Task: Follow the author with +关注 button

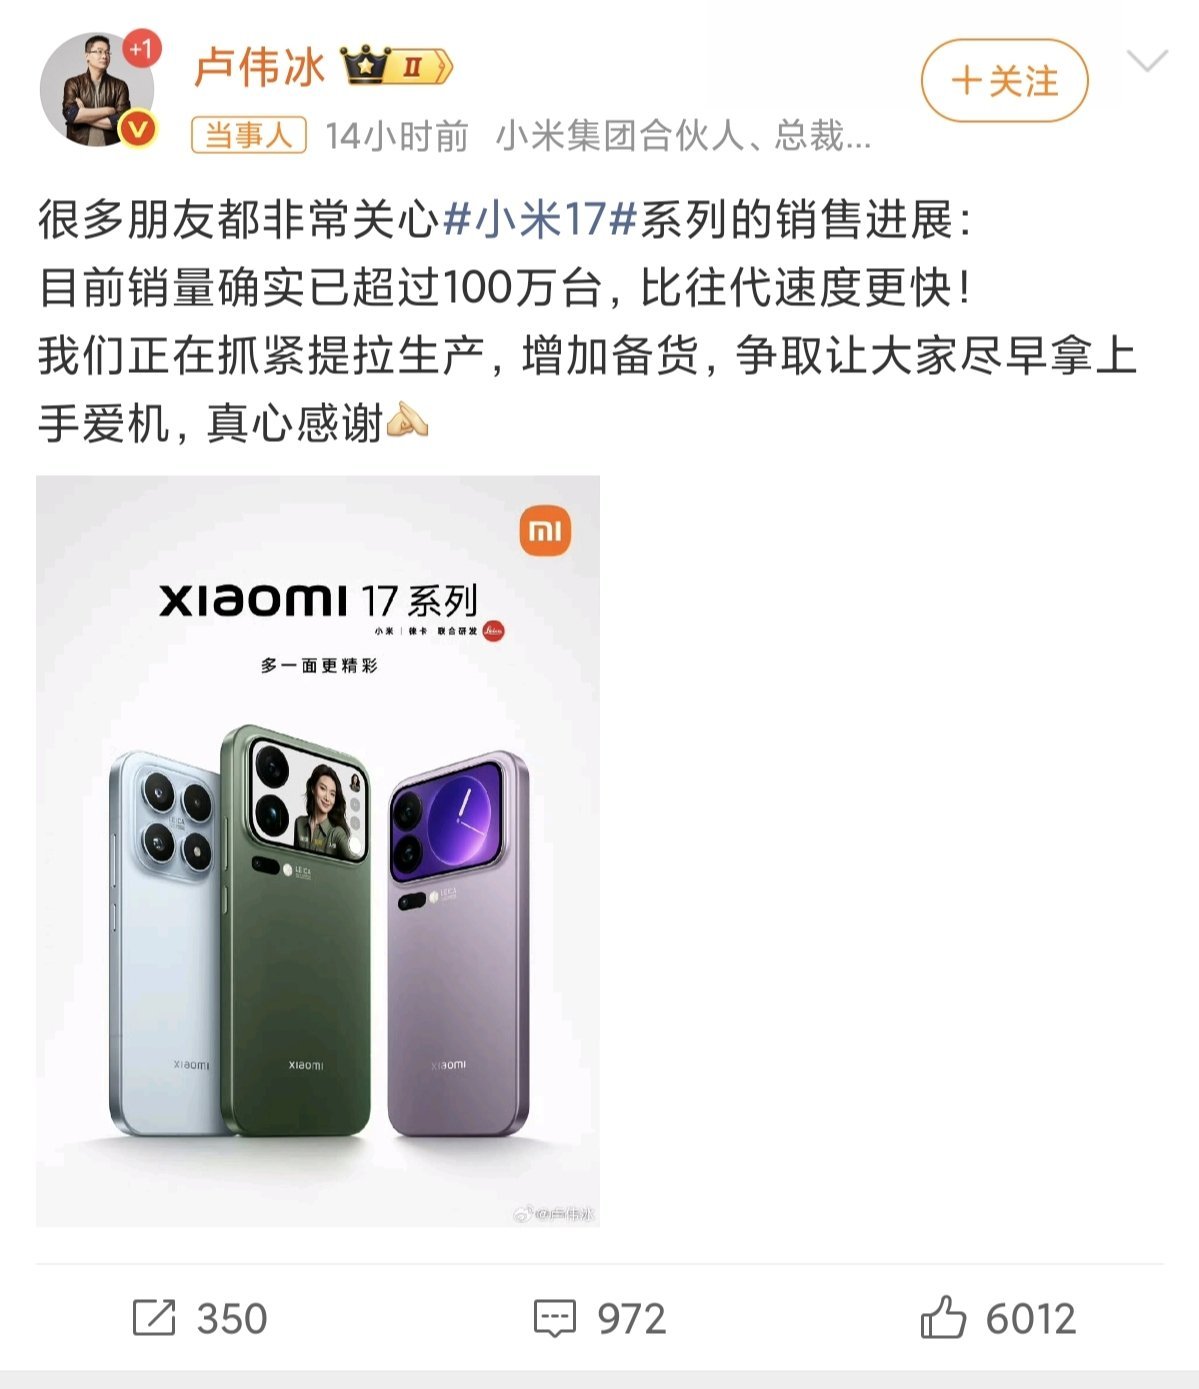Action: [x=1004, y=81]
